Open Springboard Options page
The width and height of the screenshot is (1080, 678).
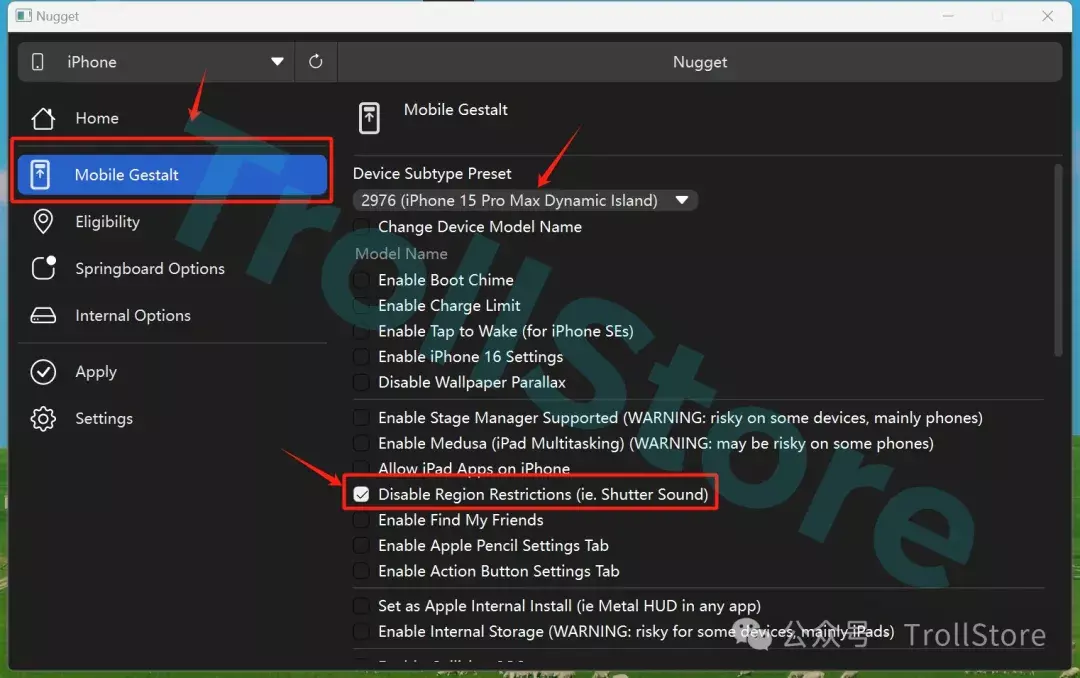[x=172, y=268]
